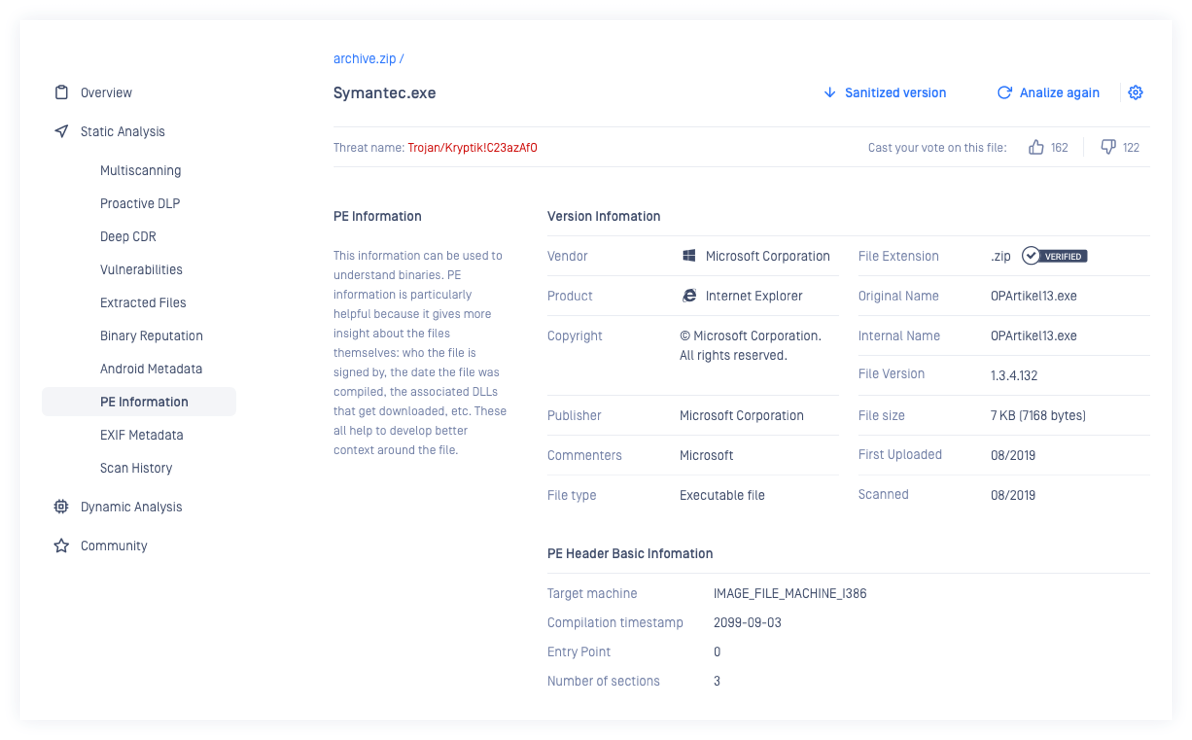Go to Extracted Files page

point(143,303)
